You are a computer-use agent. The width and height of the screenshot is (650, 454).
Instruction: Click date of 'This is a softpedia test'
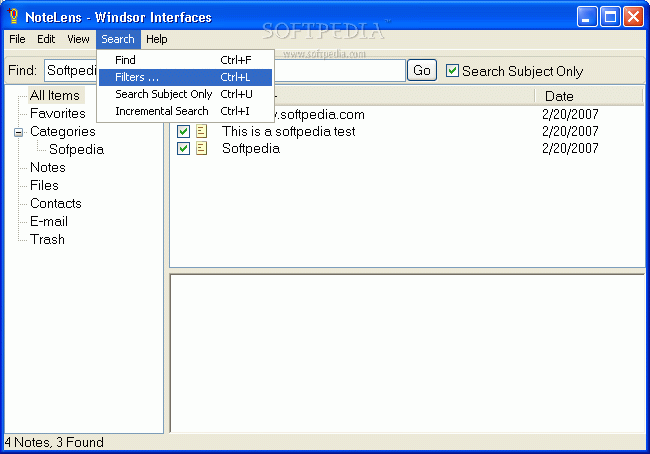point(570,131)
